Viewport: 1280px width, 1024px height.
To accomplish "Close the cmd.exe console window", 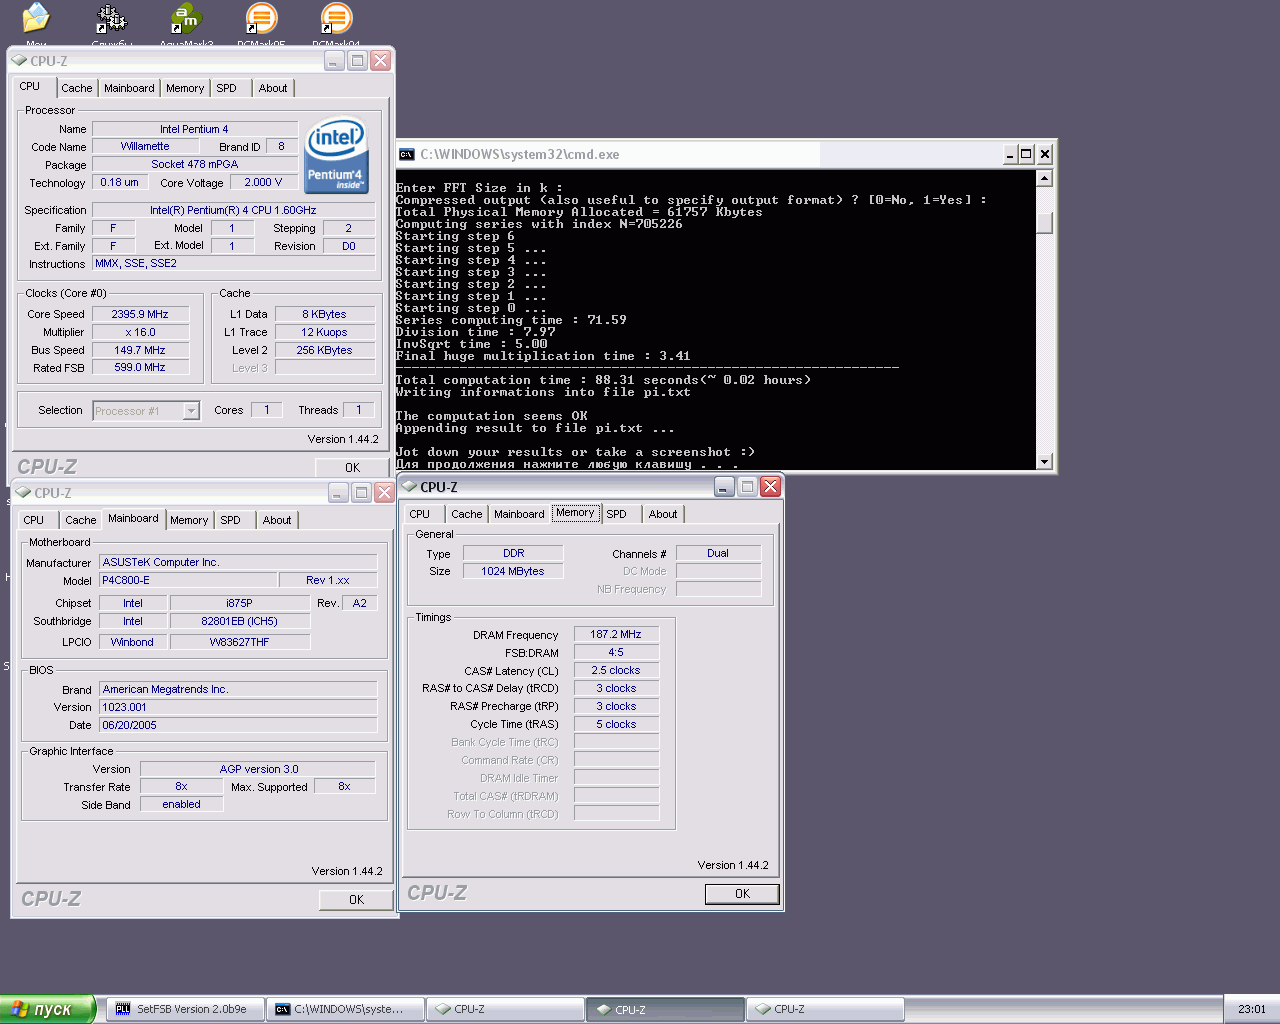I will pos(1045,154).
